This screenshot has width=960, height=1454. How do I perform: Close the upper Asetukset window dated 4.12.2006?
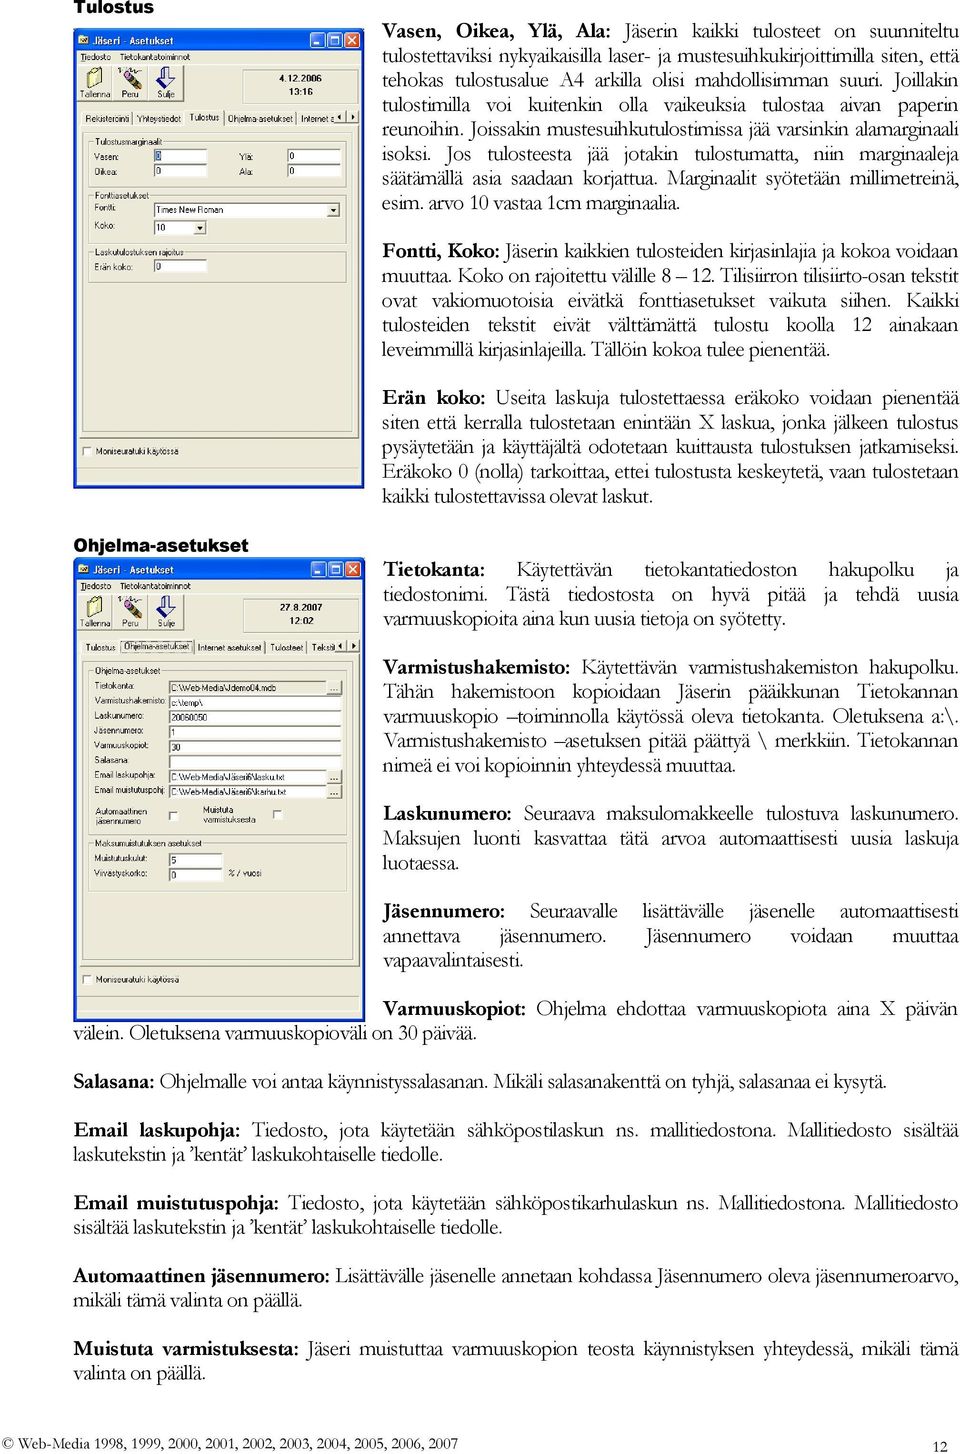352,40
